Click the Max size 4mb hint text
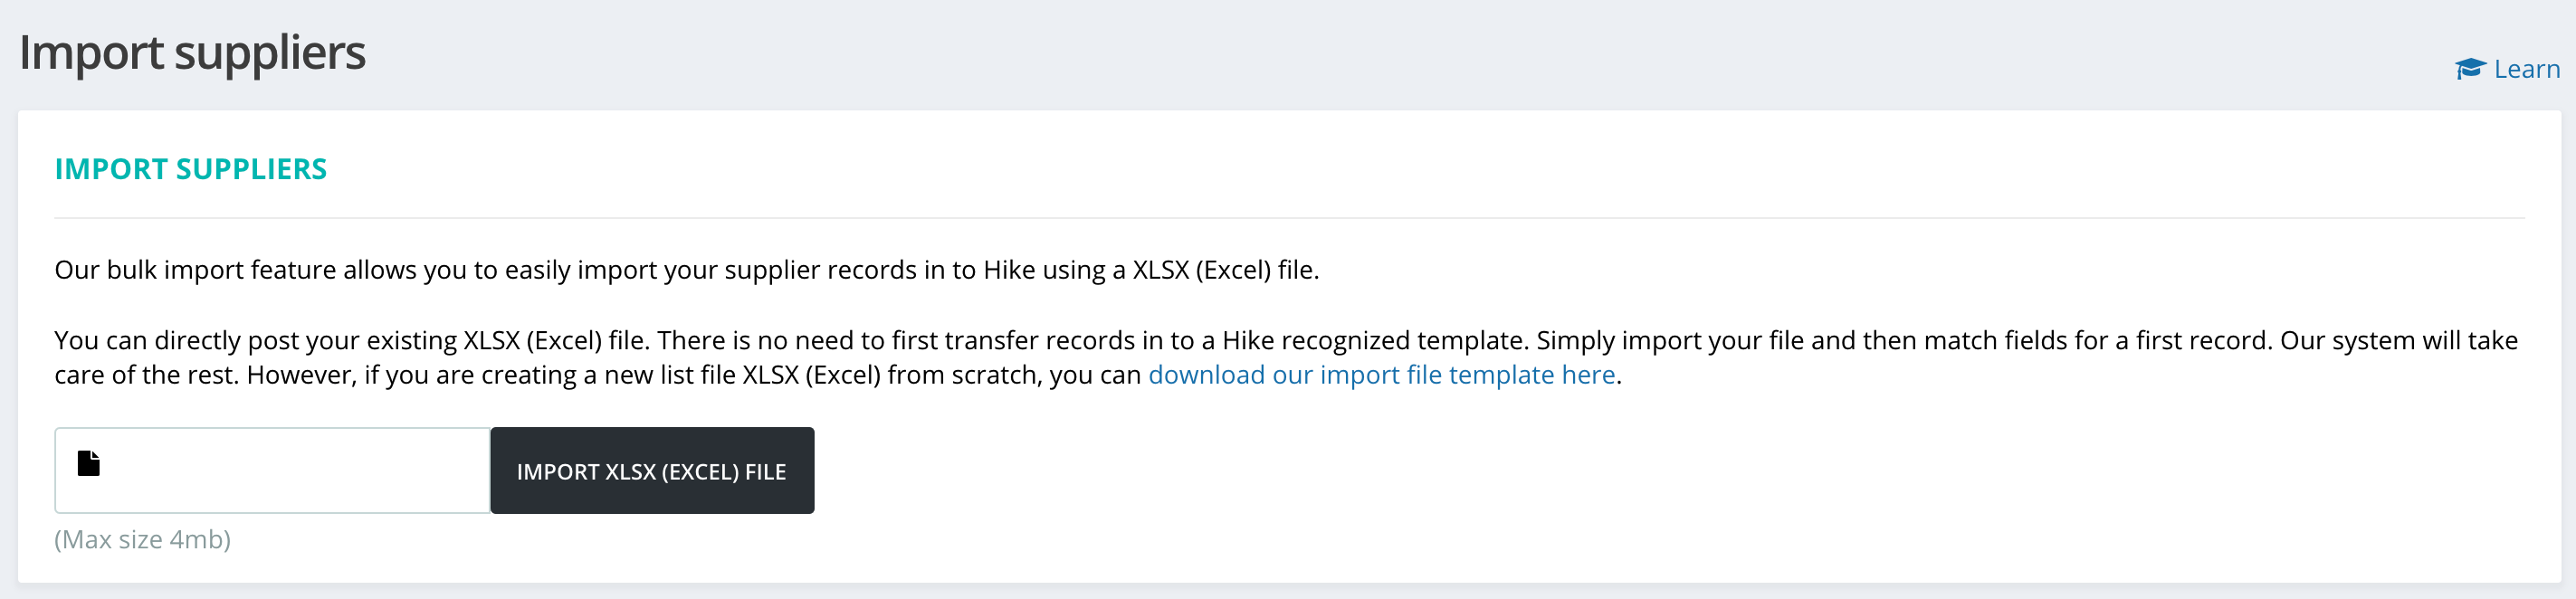The height and width of the screenshot is (599, 2576). click(x=142, y=540)
